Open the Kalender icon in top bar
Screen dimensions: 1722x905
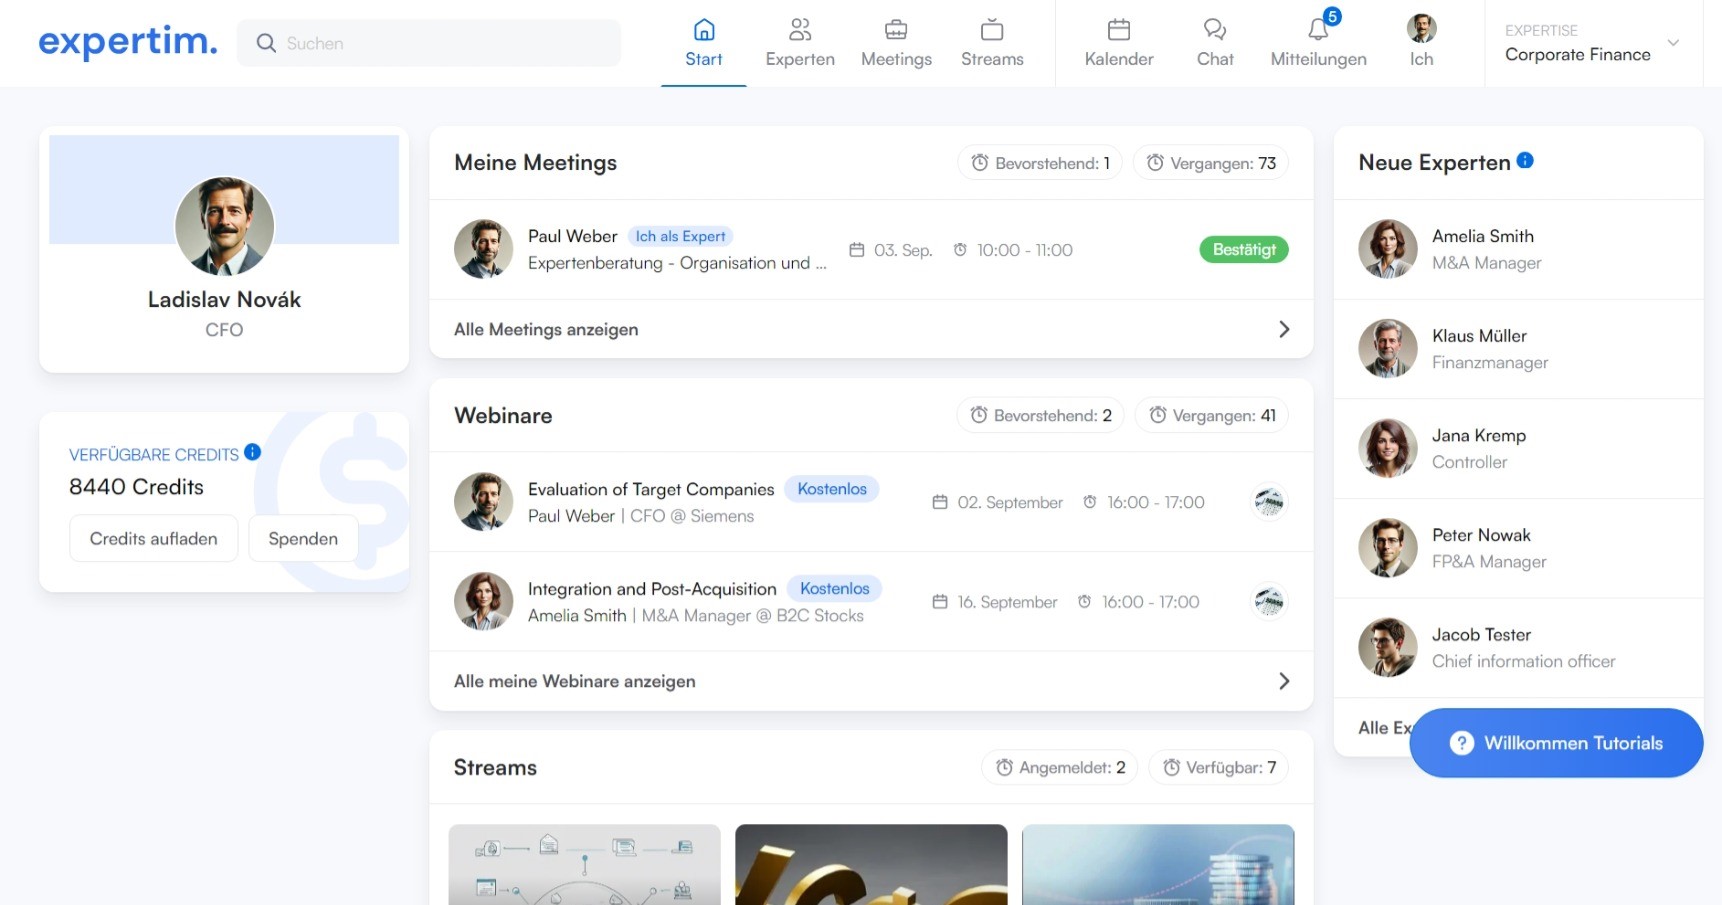click(x=1118, y=30)
